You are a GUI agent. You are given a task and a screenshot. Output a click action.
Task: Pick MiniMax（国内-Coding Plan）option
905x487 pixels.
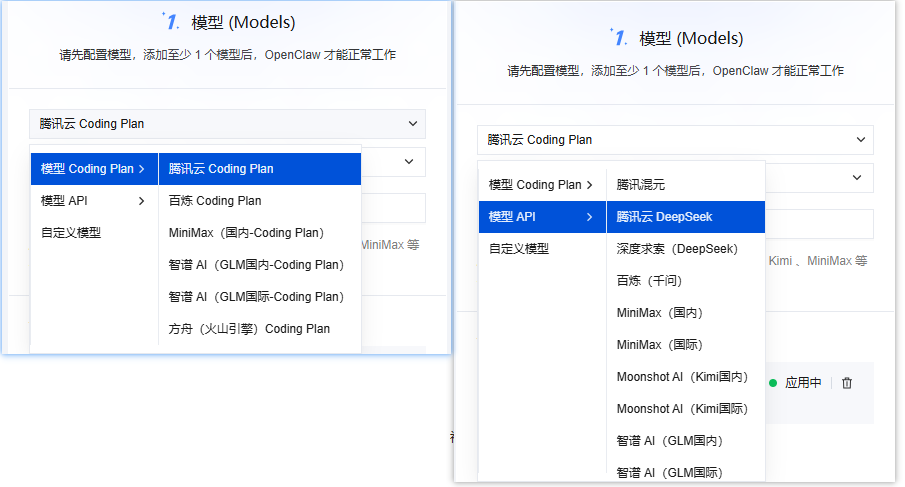point(260,233)
